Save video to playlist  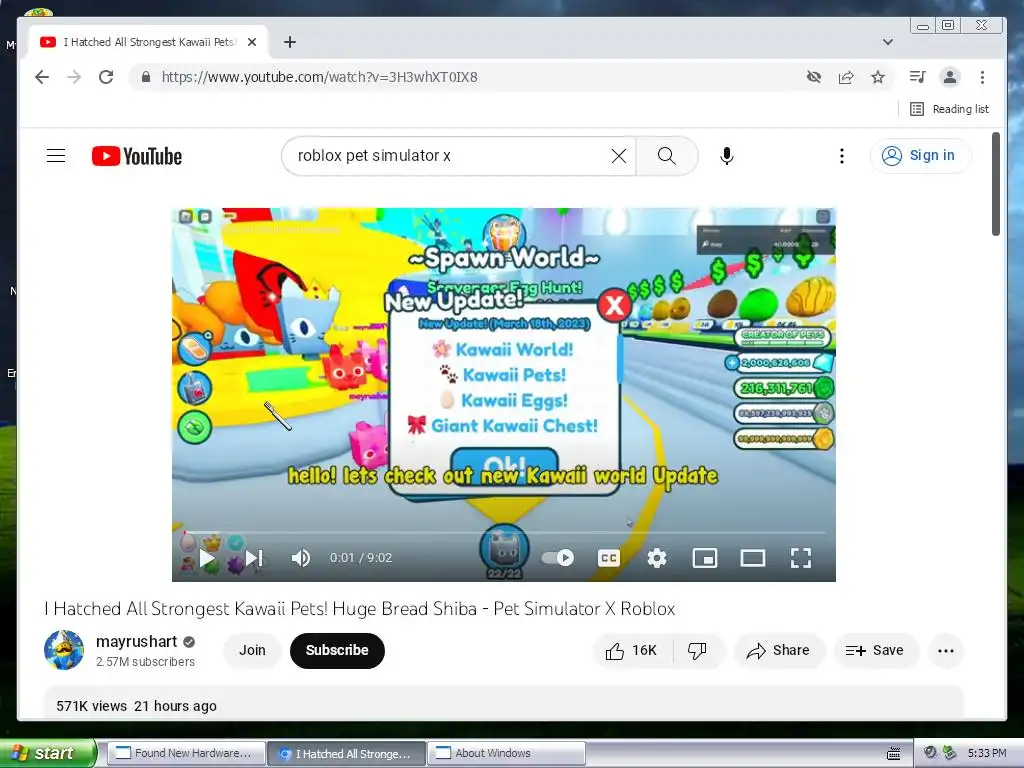[x=875, y=650]
